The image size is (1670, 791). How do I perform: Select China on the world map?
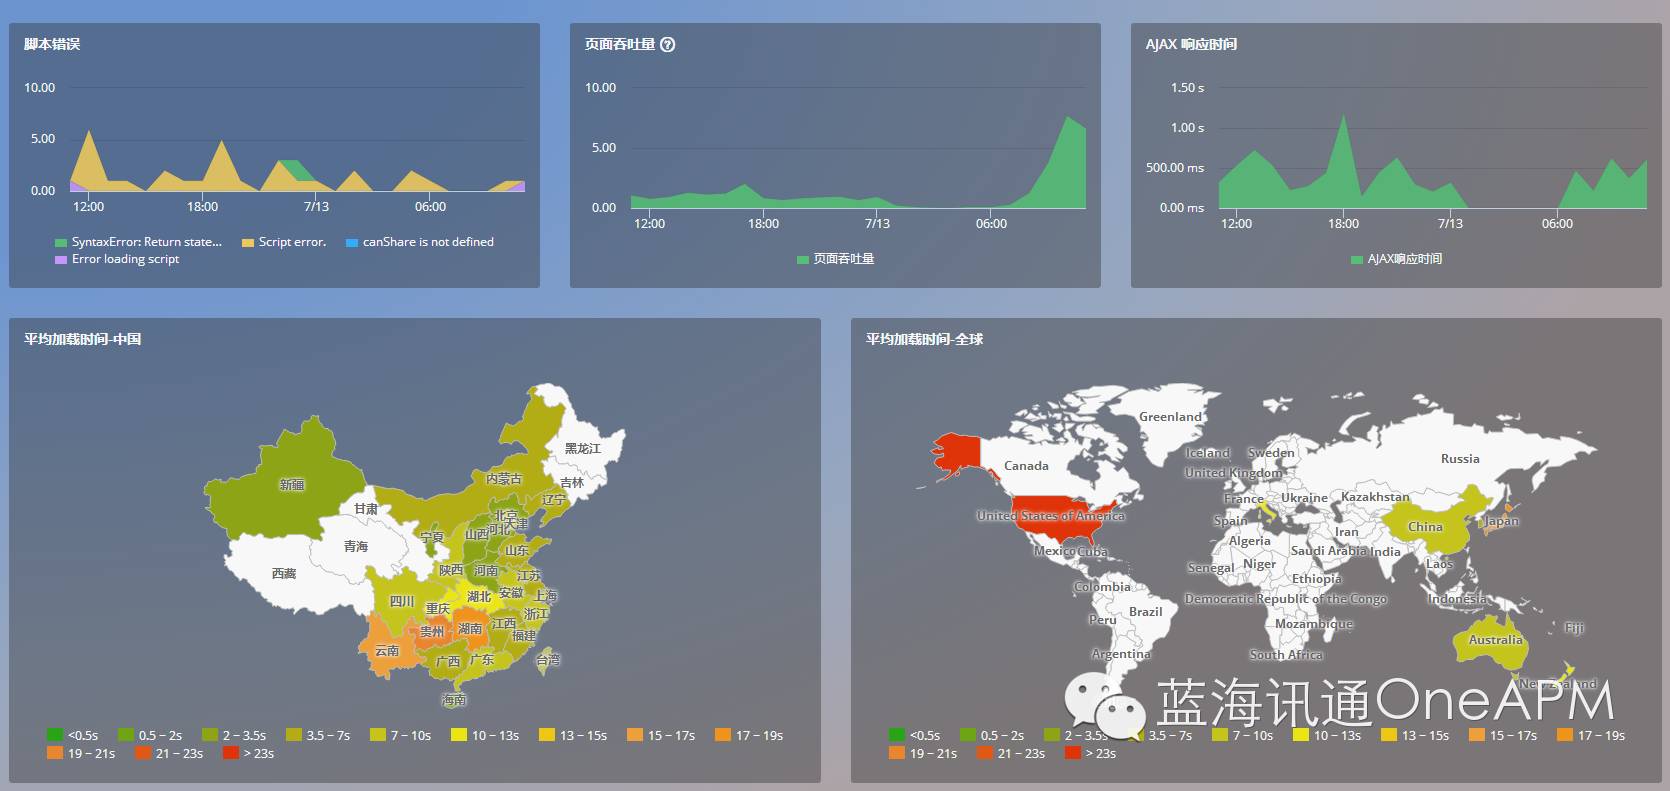[x=1425, y=526]
